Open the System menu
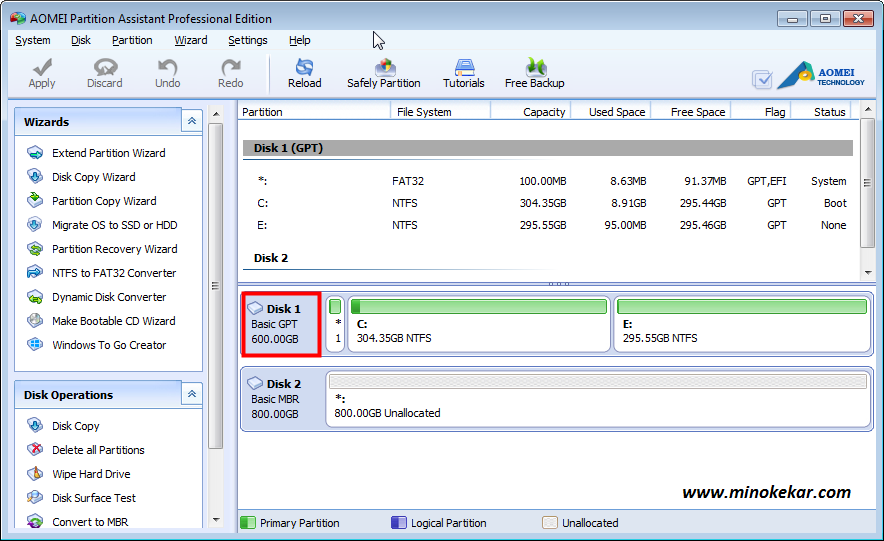 pyautogui.click(x=33, y=40)
